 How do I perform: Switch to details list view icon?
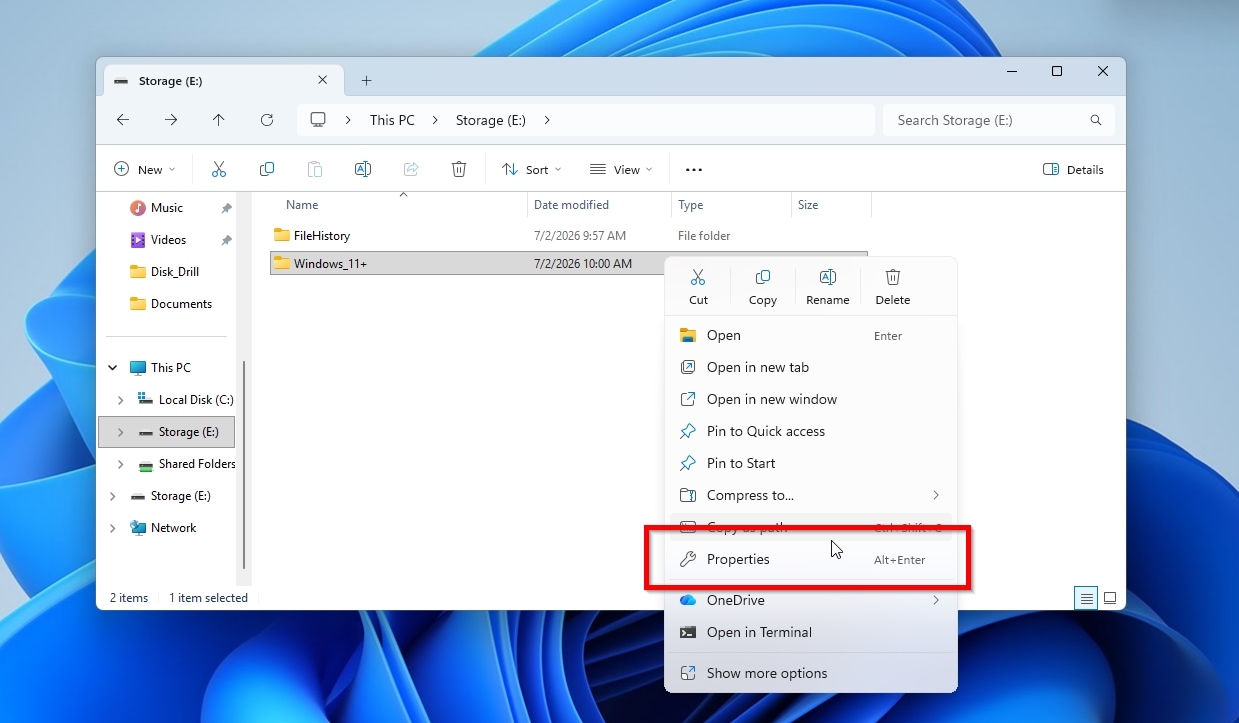click(1085, 598)
